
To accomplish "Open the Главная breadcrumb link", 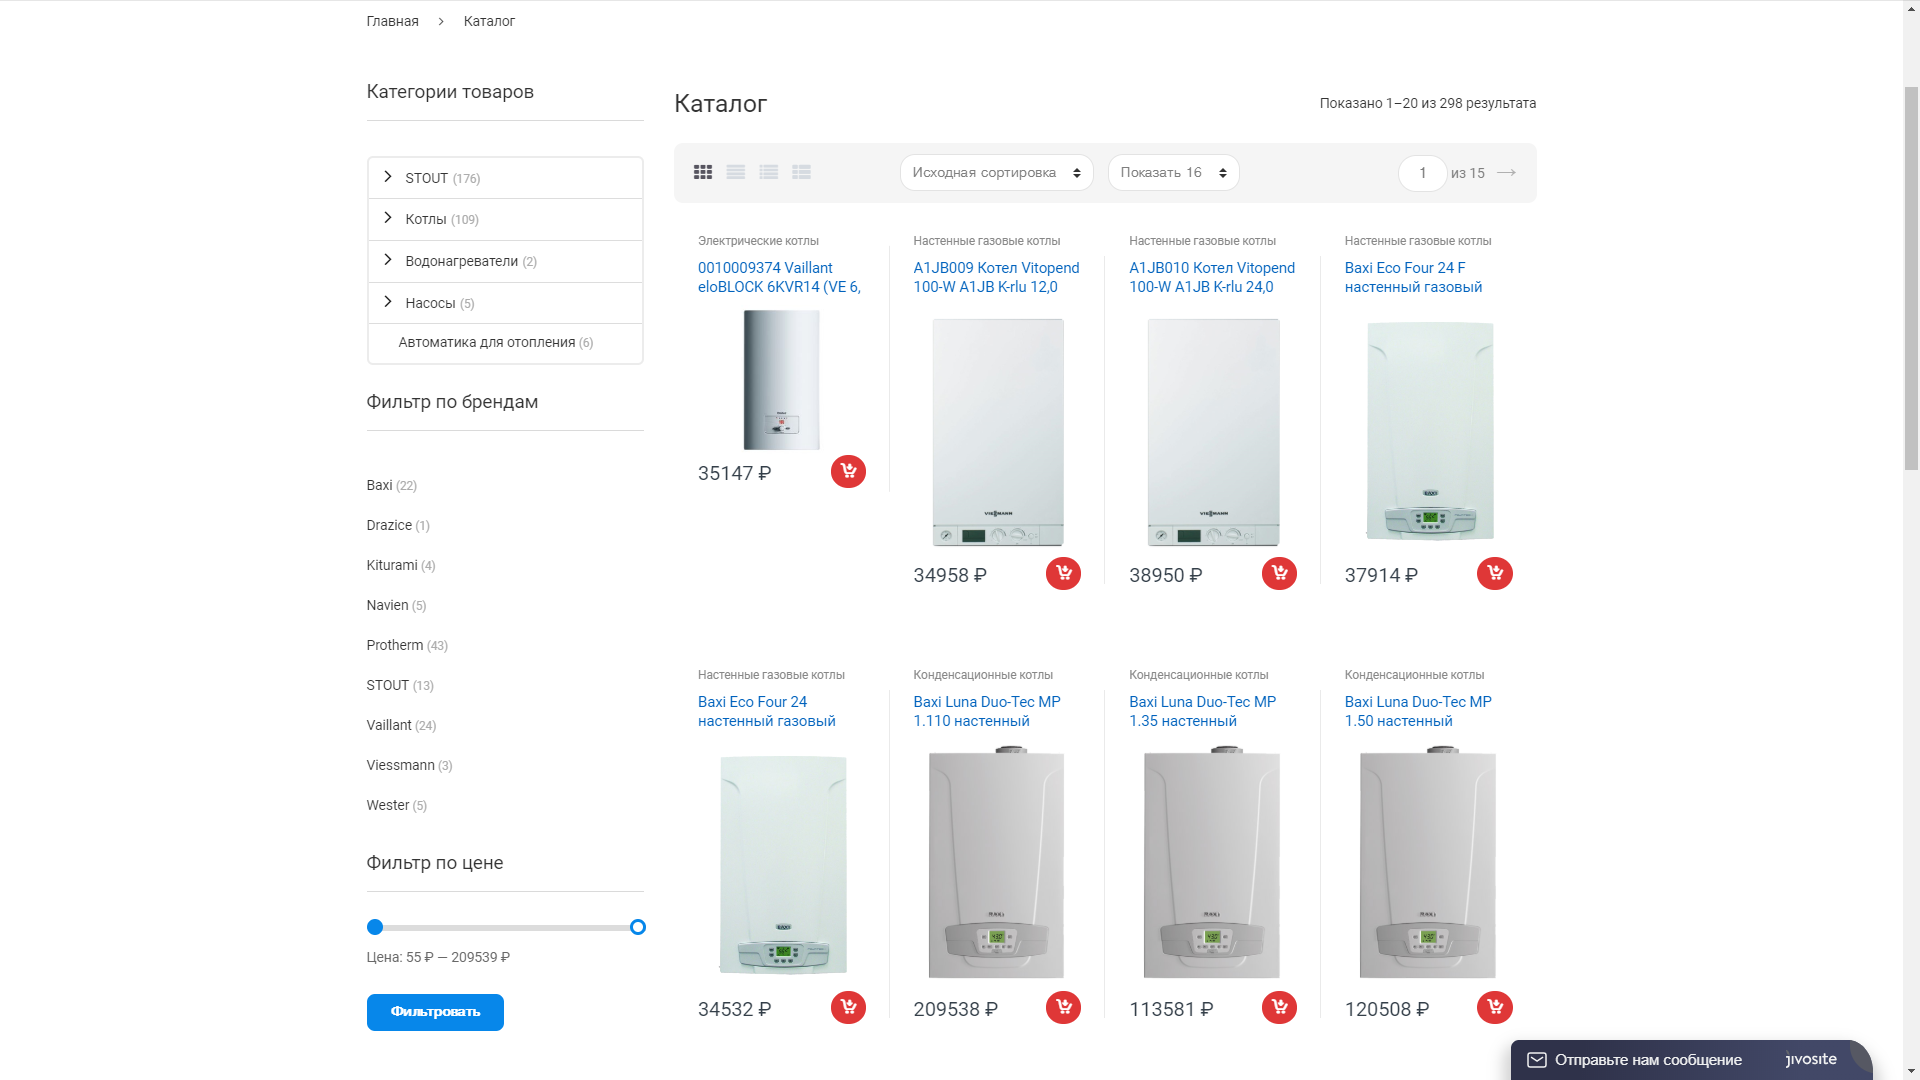I will click(392, 21).
